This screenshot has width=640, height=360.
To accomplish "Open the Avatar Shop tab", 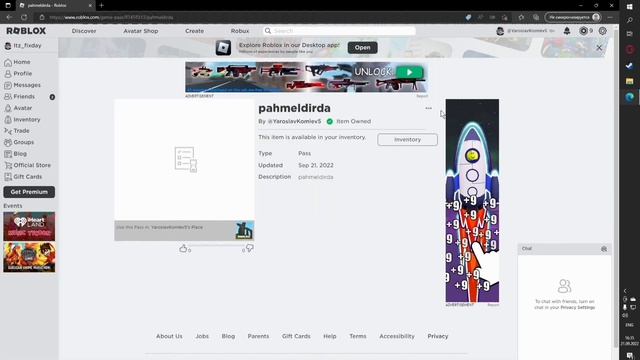I will [140, 31].
